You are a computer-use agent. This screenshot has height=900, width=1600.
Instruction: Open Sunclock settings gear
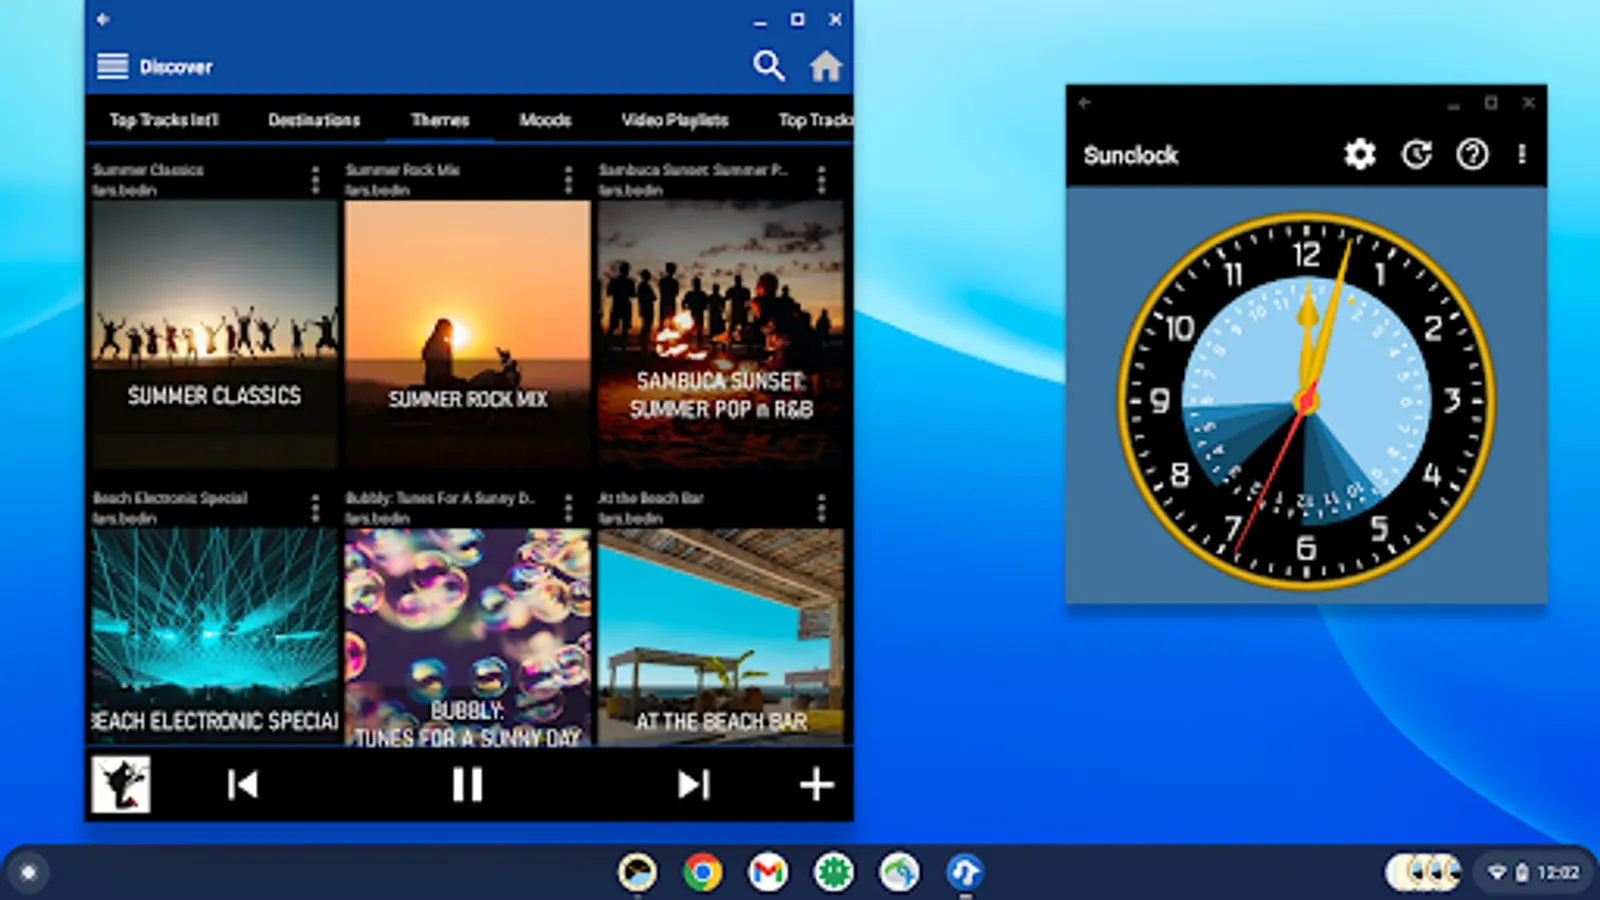coord(1359,154)
